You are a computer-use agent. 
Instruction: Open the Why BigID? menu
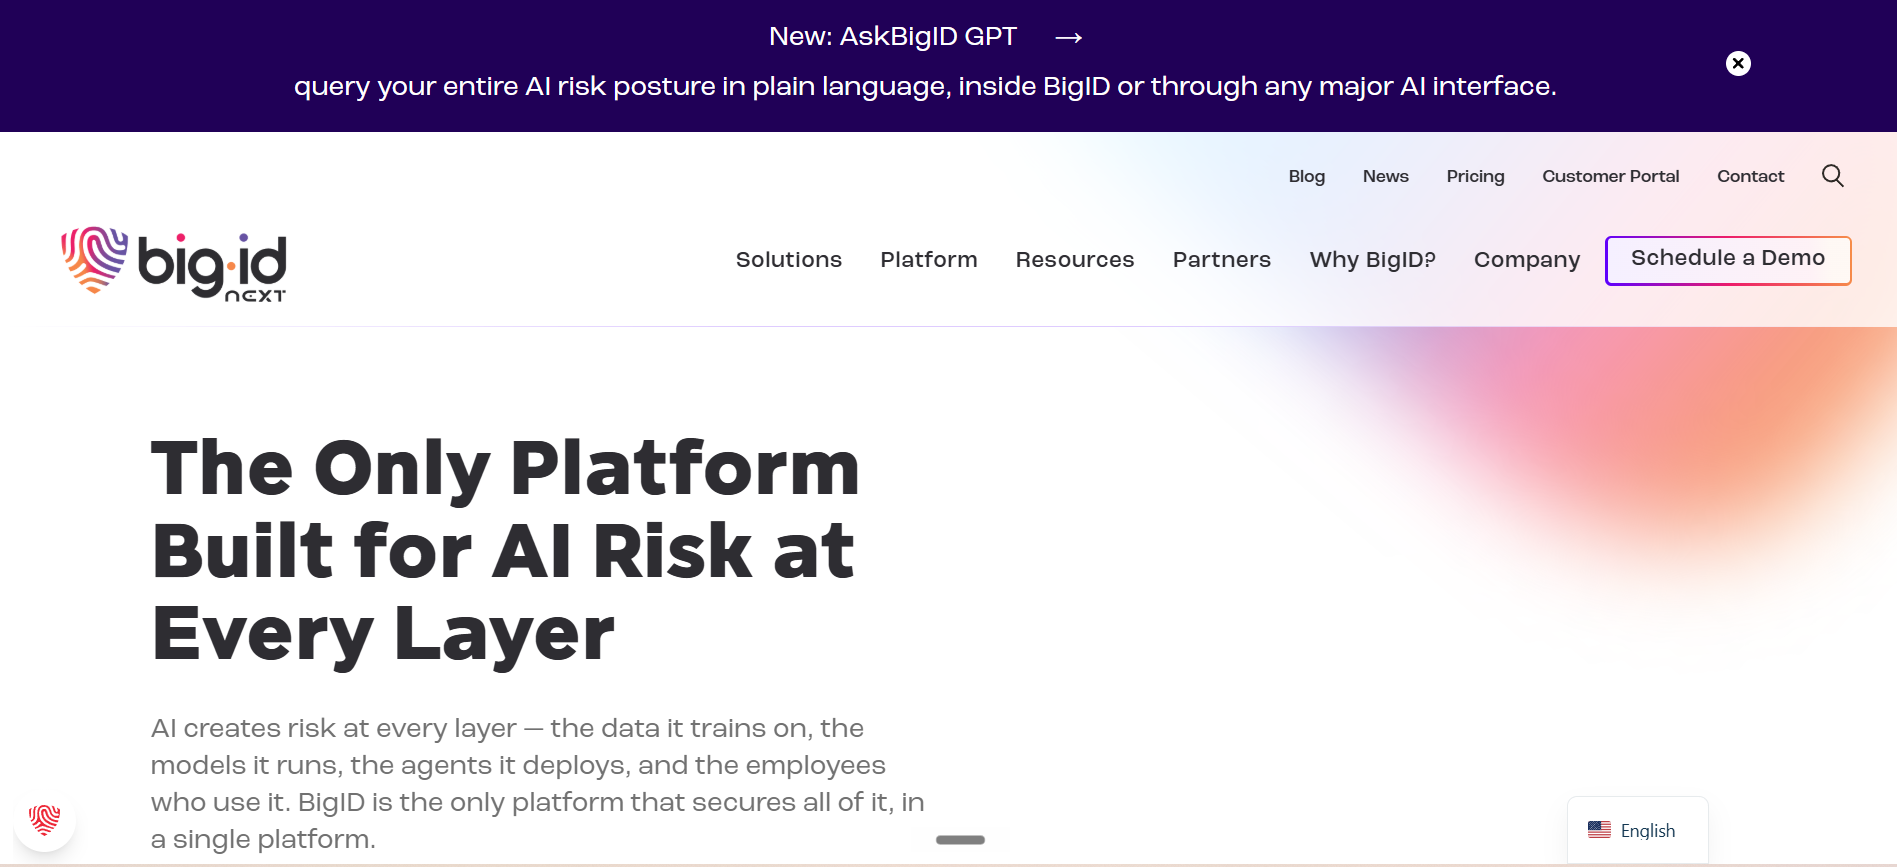tap(1373, 260)
